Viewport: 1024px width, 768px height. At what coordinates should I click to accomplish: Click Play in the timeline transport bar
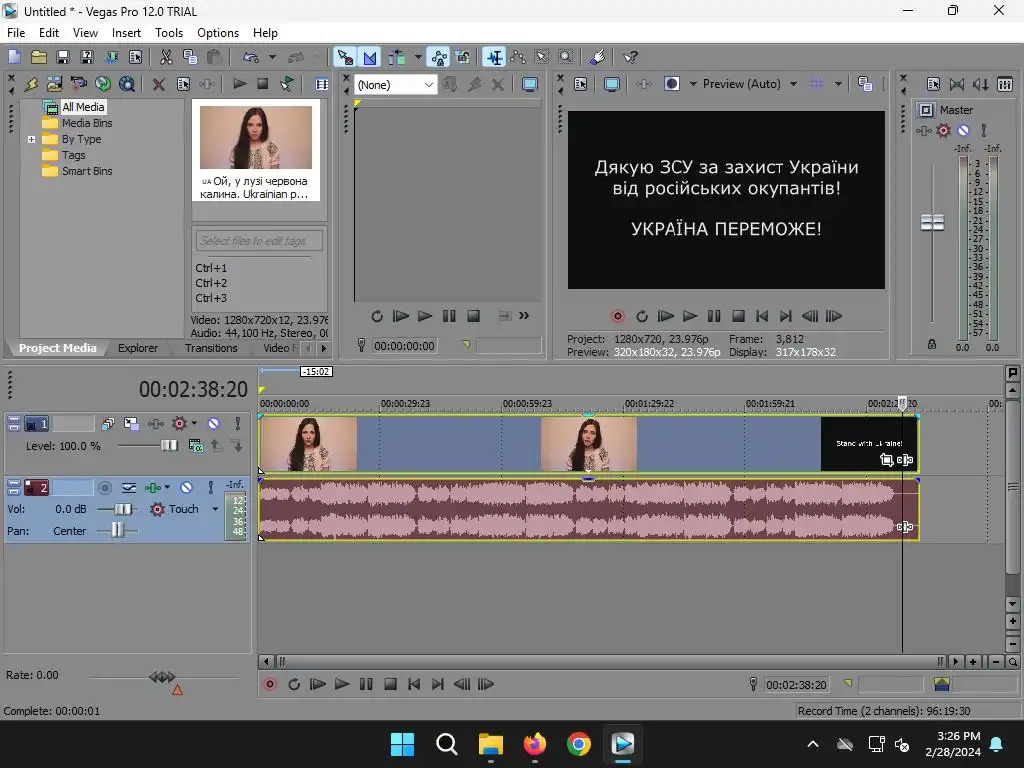click(342, 684)
